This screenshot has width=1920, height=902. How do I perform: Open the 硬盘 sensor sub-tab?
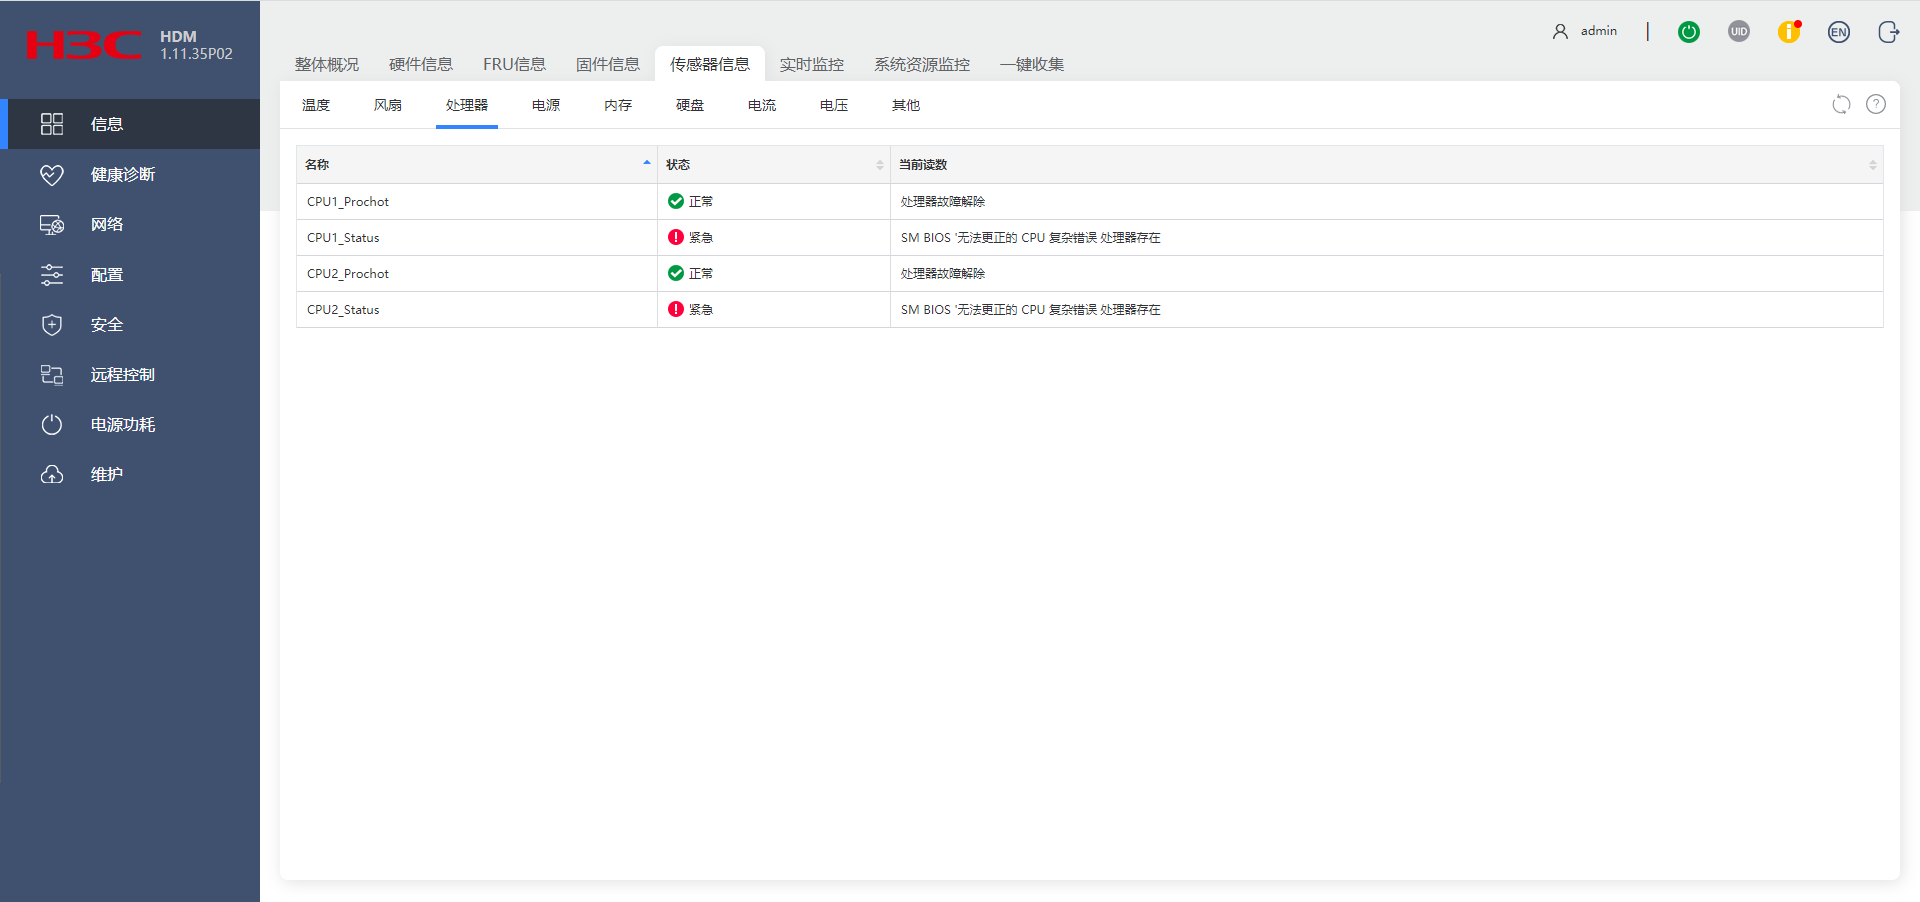690,105
